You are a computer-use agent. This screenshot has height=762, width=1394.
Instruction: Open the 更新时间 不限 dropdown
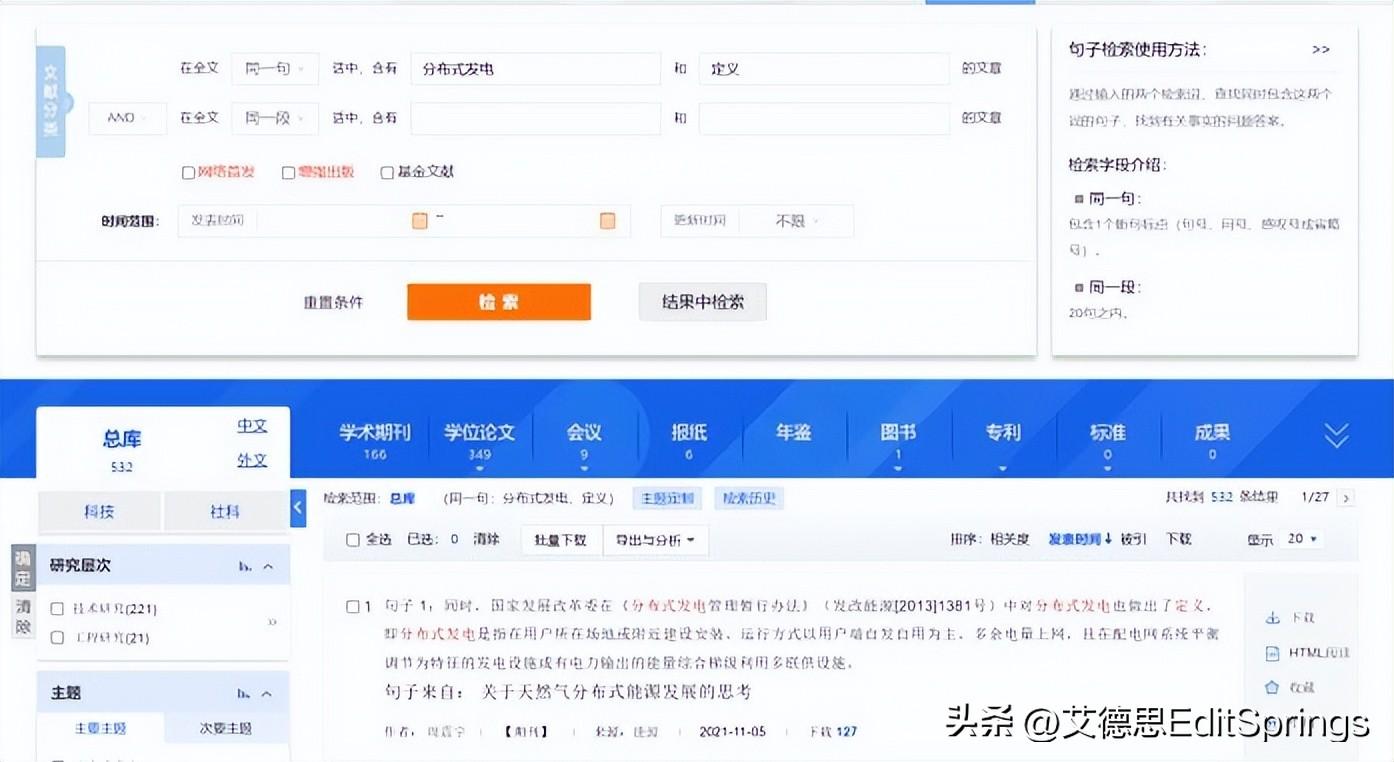[x=796, y=221]
